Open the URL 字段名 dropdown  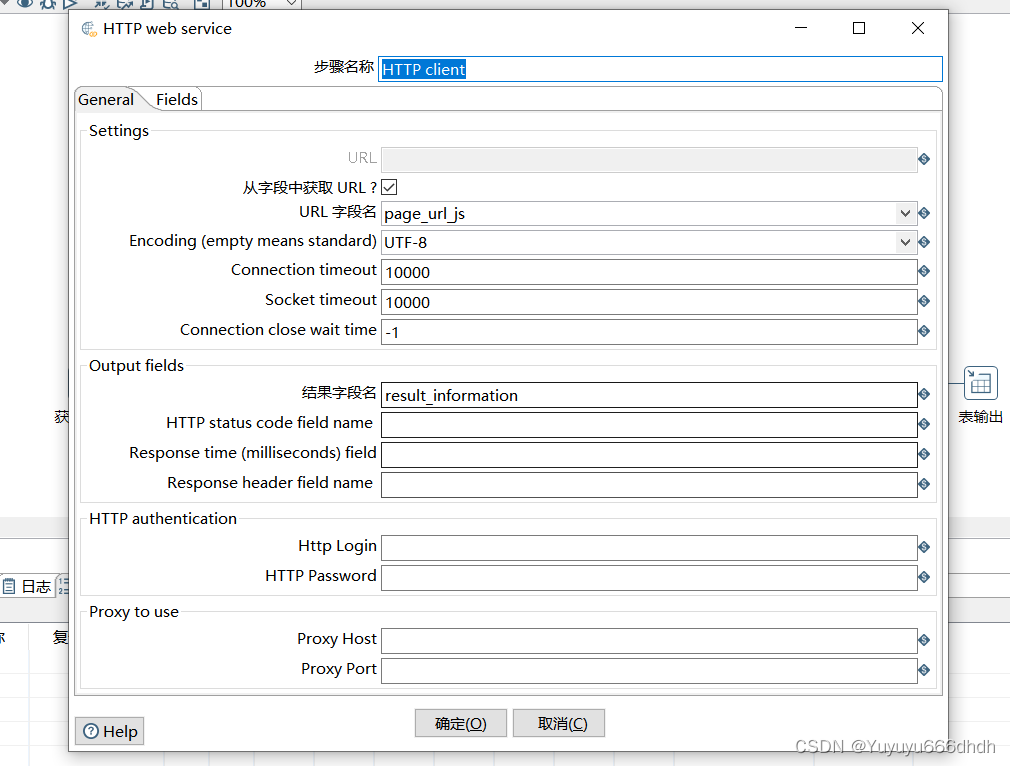[905, 213]
